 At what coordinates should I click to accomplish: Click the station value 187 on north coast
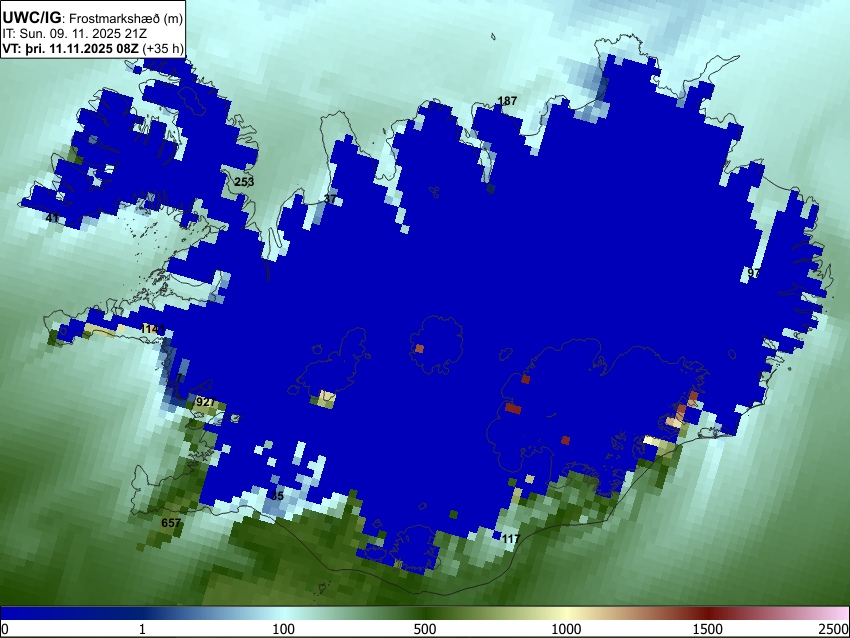point(507,101)
